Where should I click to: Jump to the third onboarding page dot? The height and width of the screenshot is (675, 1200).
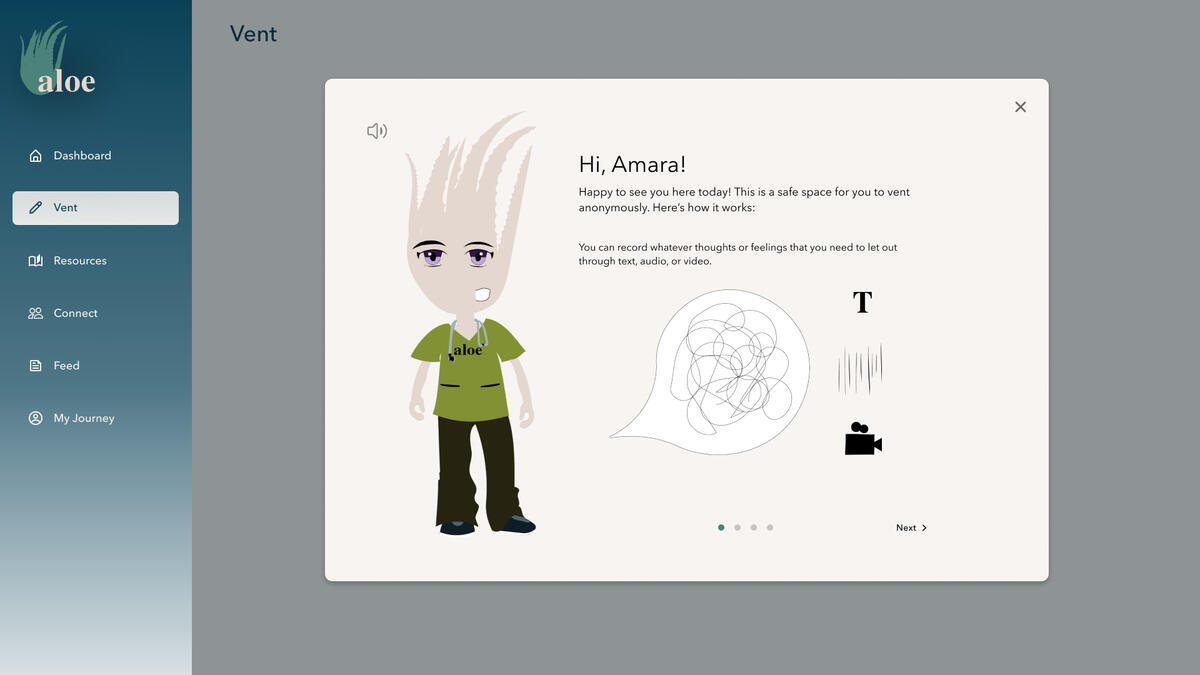click(753, 528)
